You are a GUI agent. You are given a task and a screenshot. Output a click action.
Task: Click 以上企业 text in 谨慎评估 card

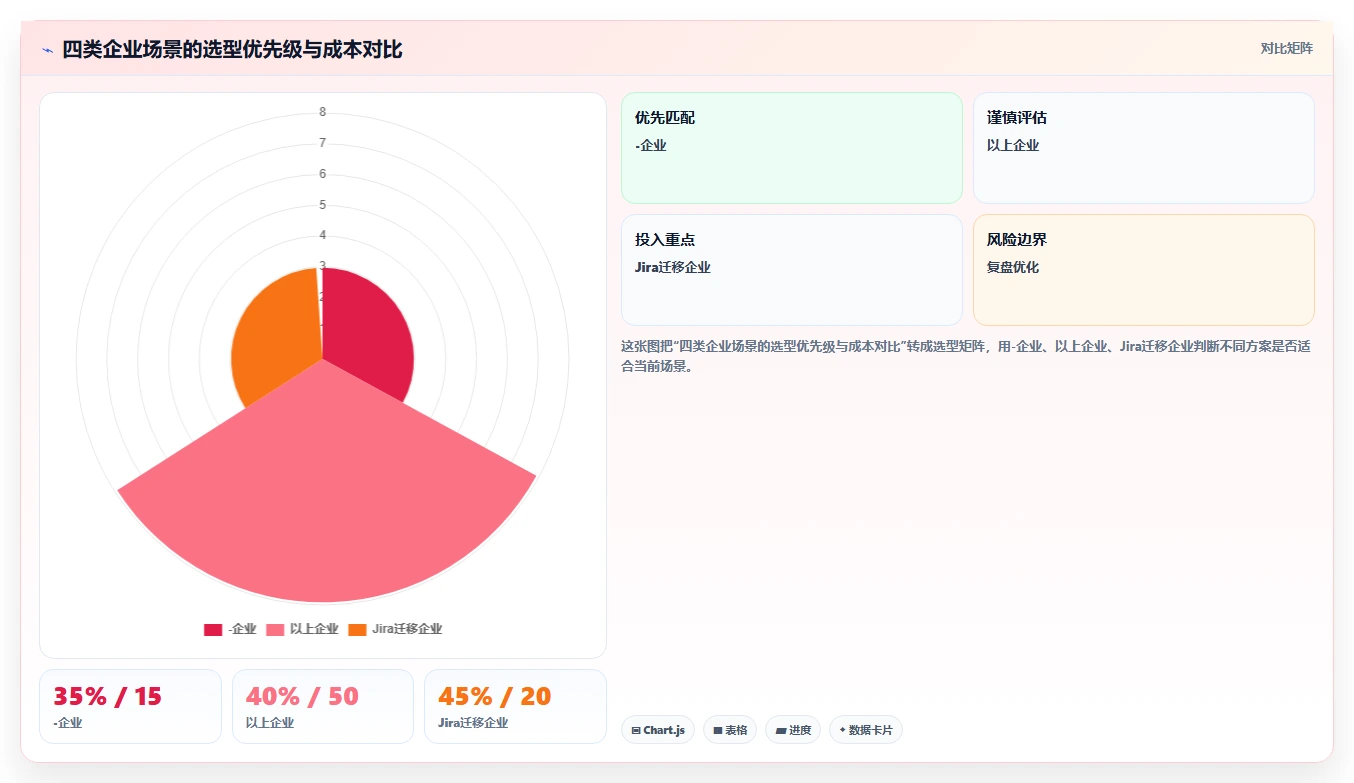pos(1013,146)
